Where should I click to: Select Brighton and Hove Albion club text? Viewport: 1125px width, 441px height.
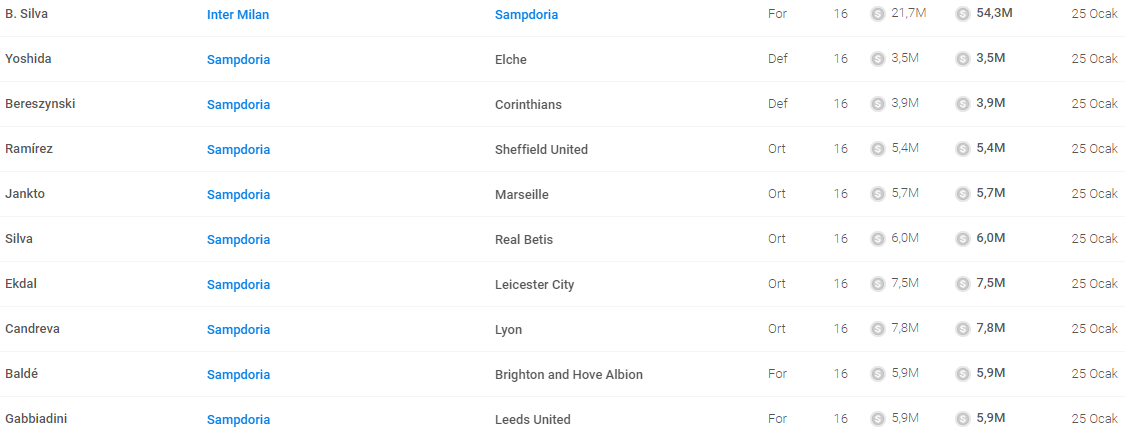click(569, 374)
